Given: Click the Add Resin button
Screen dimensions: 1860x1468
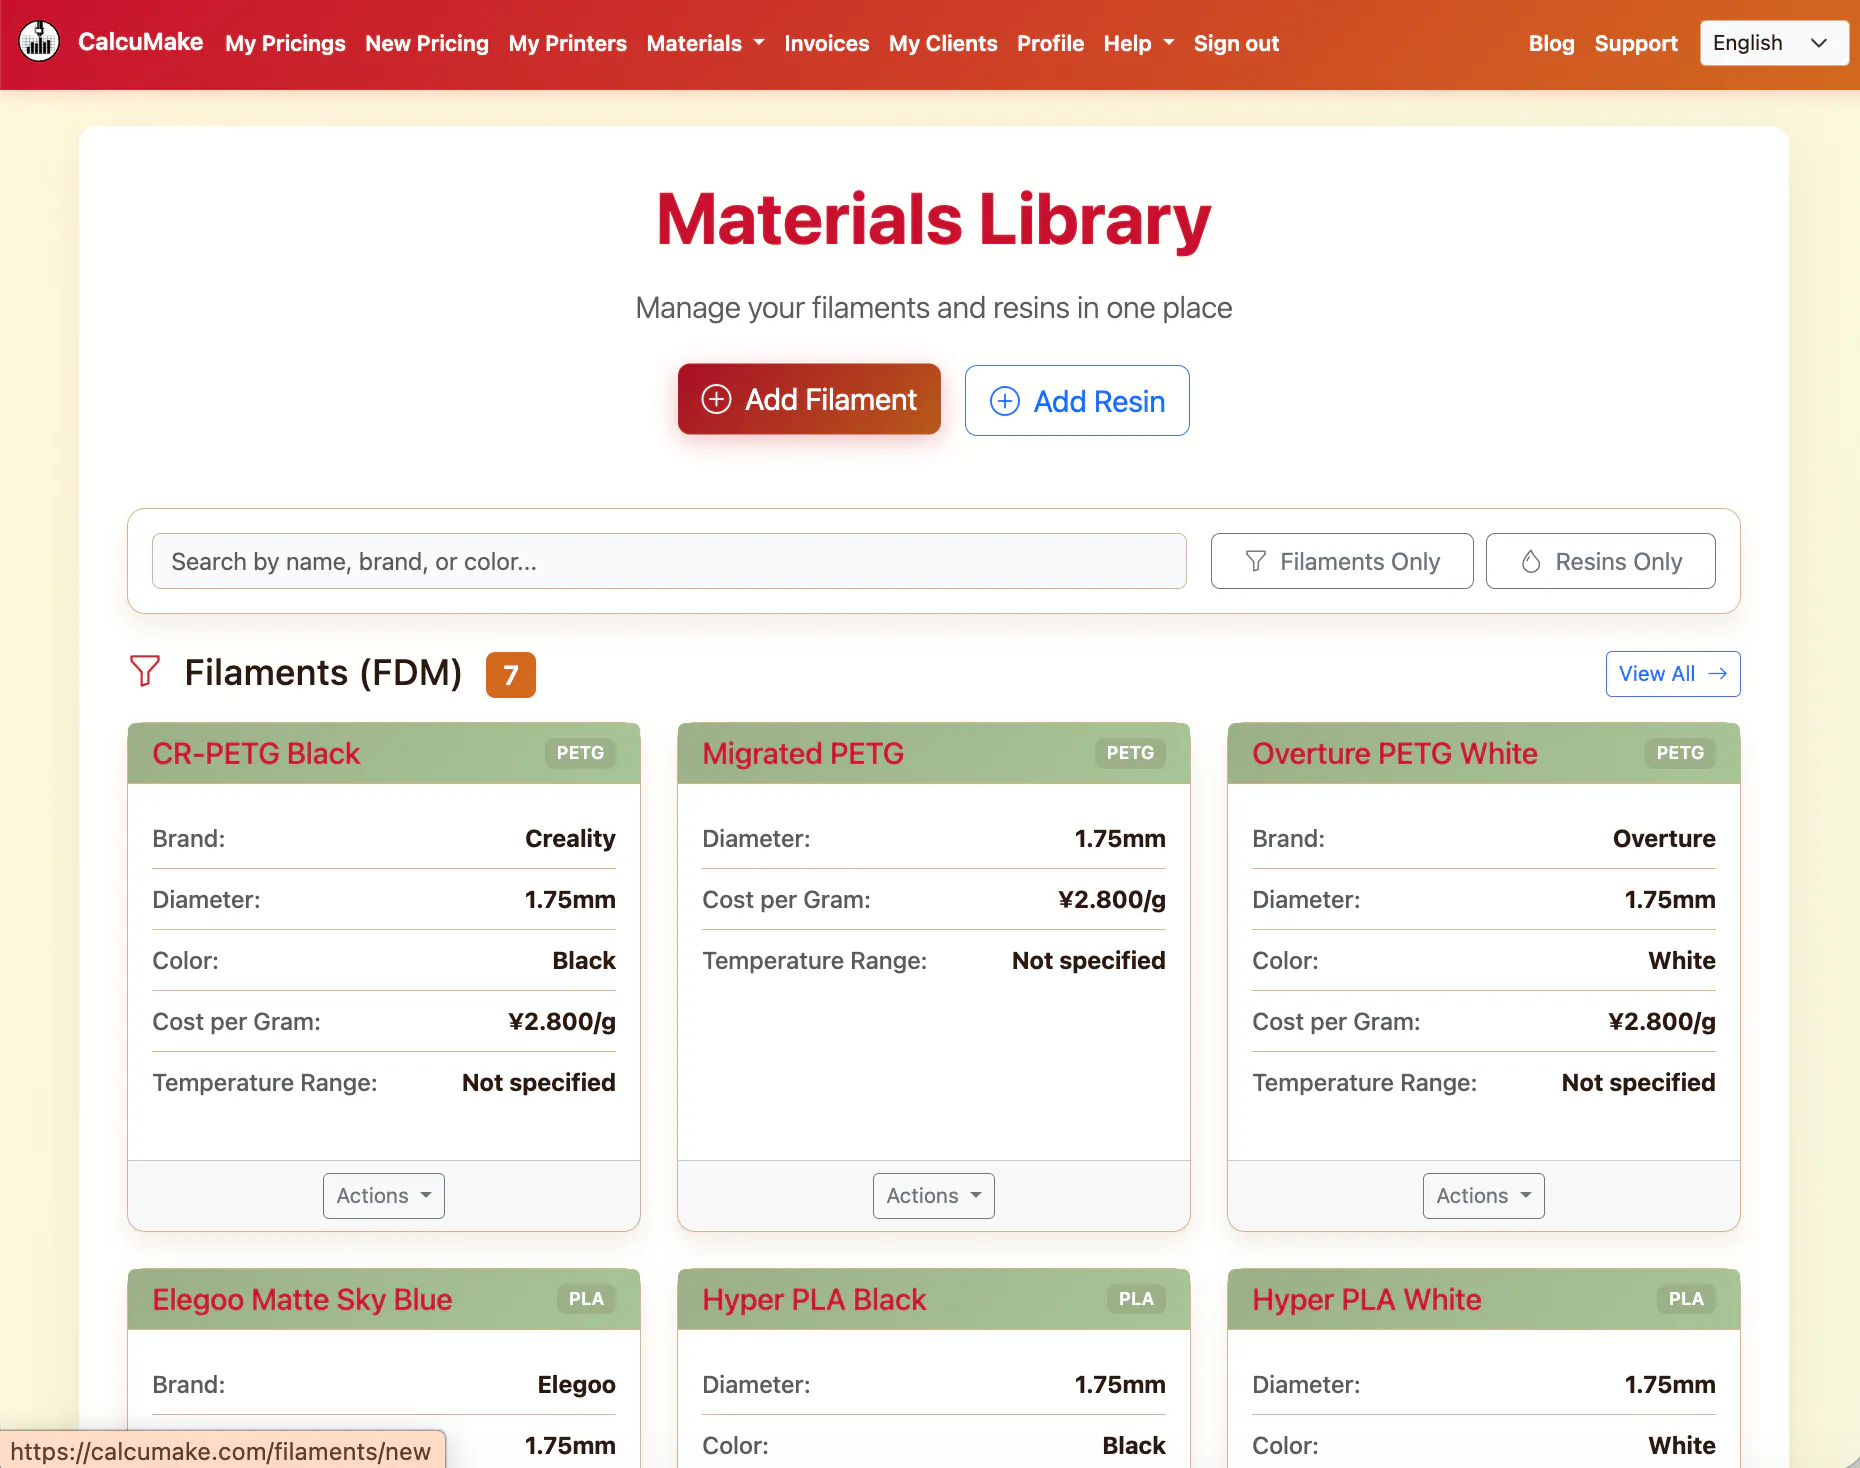Looking at the screenshot, I should (1077, 401).
